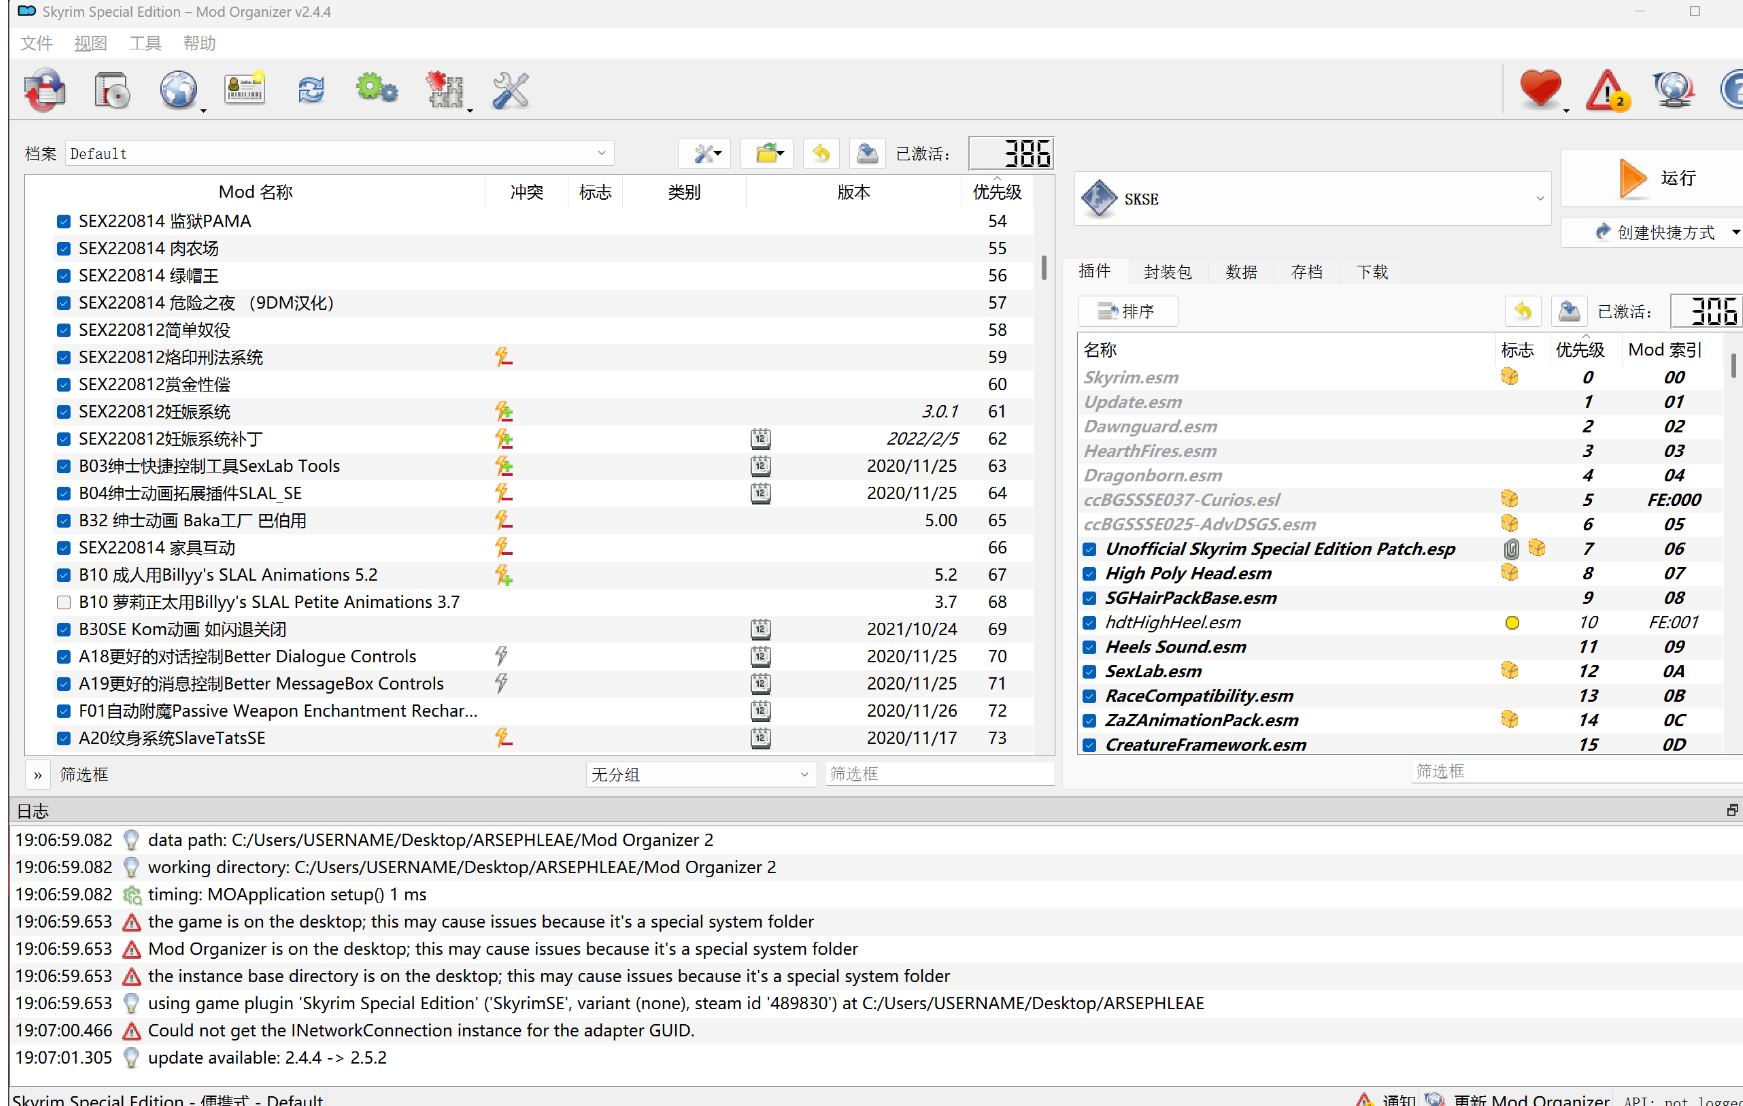Image resolution: width=1743 pixels, height=1106 pixels.
Task: Open the Nexus globe icon
Action: coord(178,90)
